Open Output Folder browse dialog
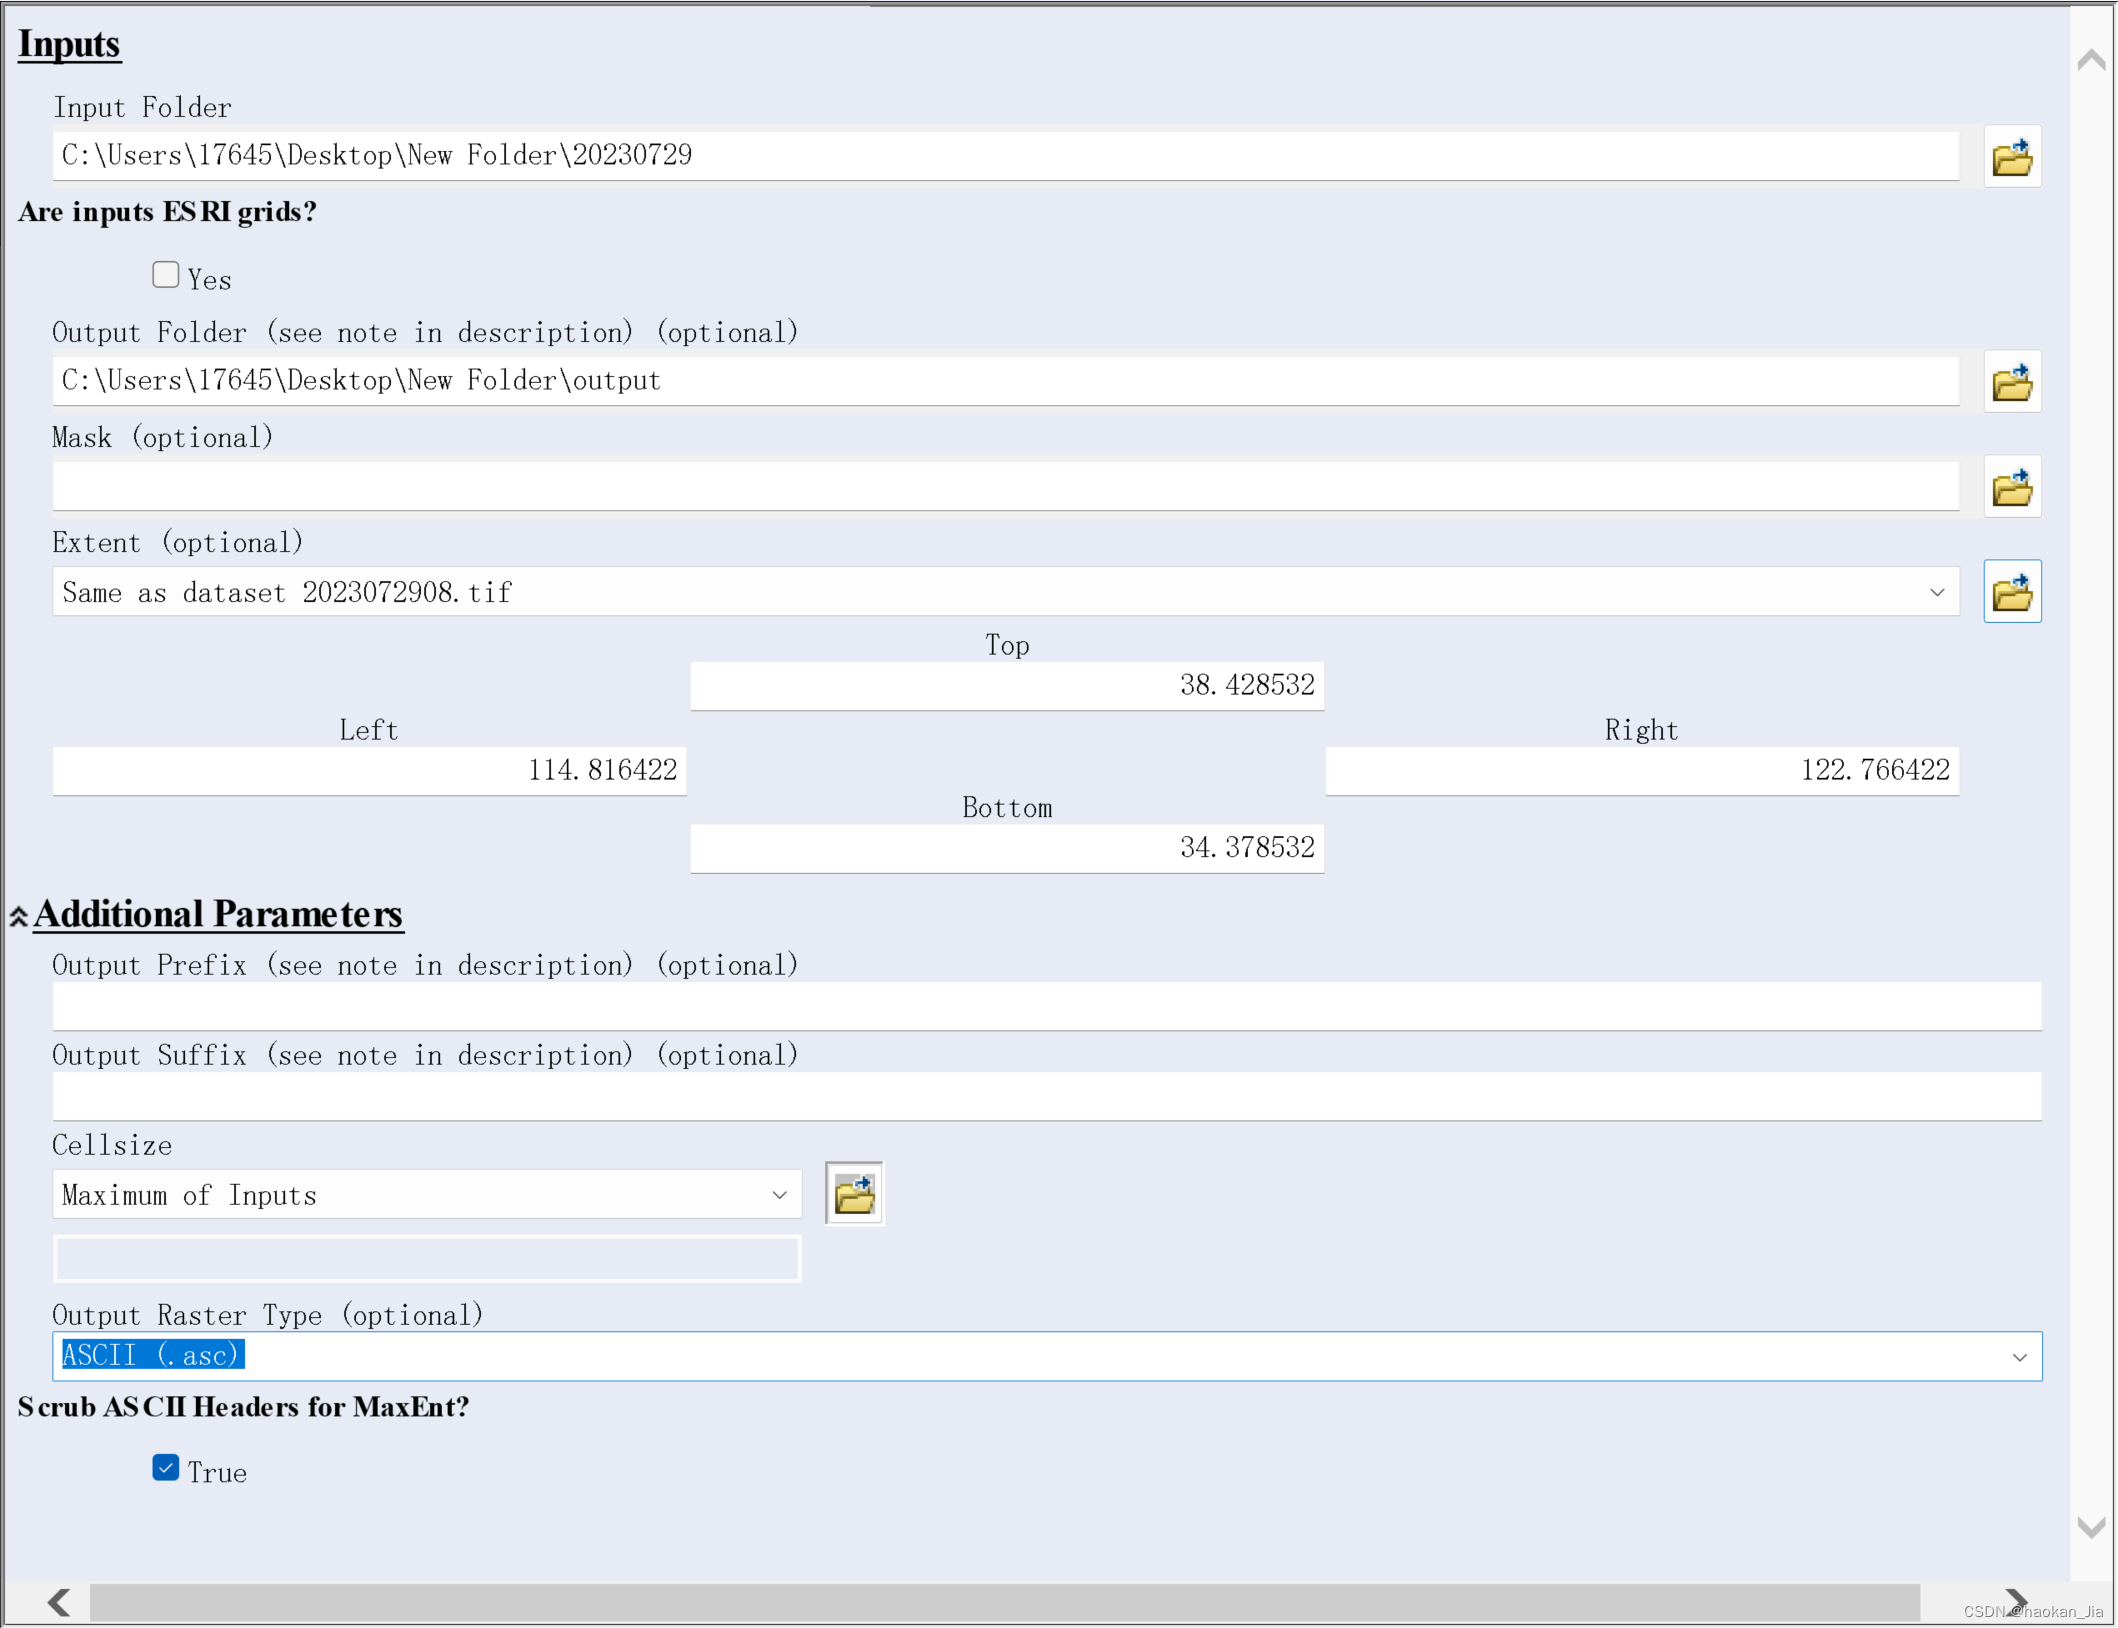This screenshot has width=2118, height=1628. (2011, 382)
